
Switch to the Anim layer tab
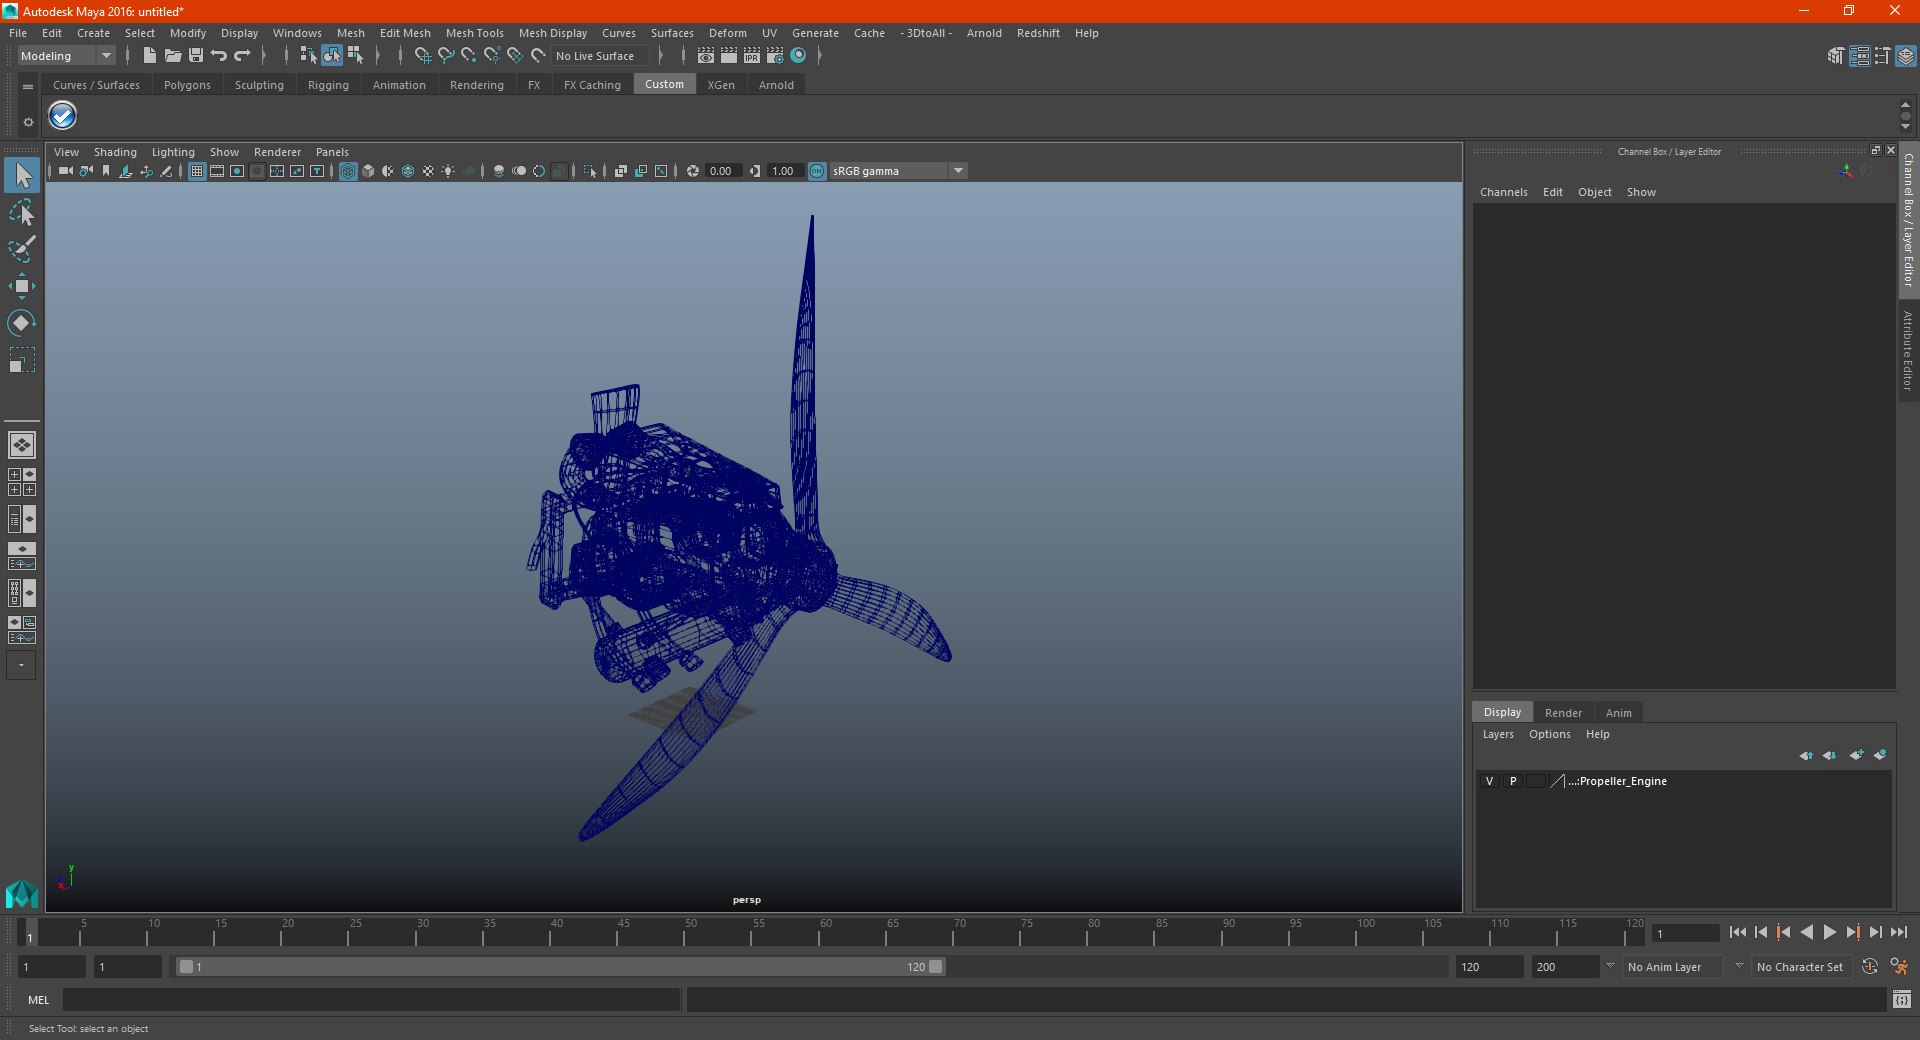1618,713
